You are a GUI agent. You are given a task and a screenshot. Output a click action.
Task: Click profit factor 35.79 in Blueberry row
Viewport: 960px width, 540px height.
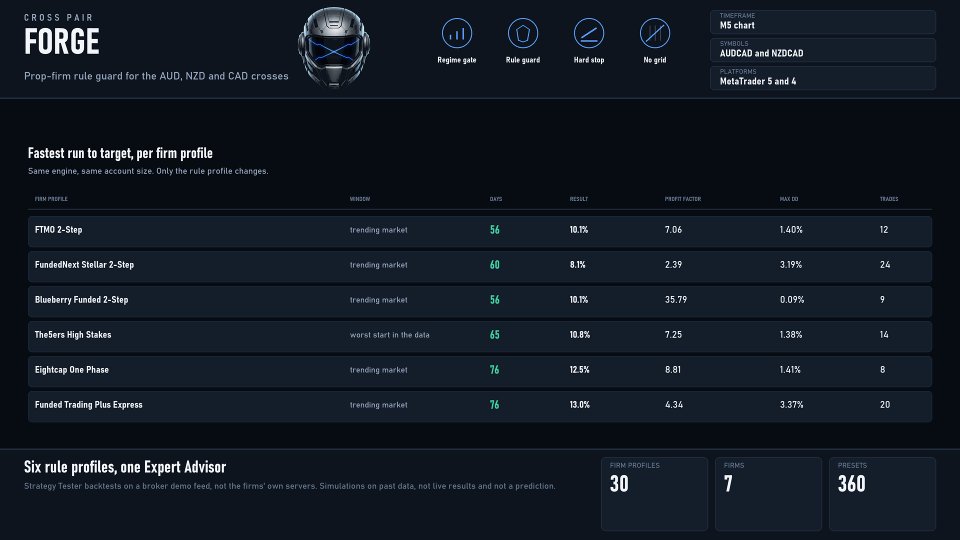676,300
